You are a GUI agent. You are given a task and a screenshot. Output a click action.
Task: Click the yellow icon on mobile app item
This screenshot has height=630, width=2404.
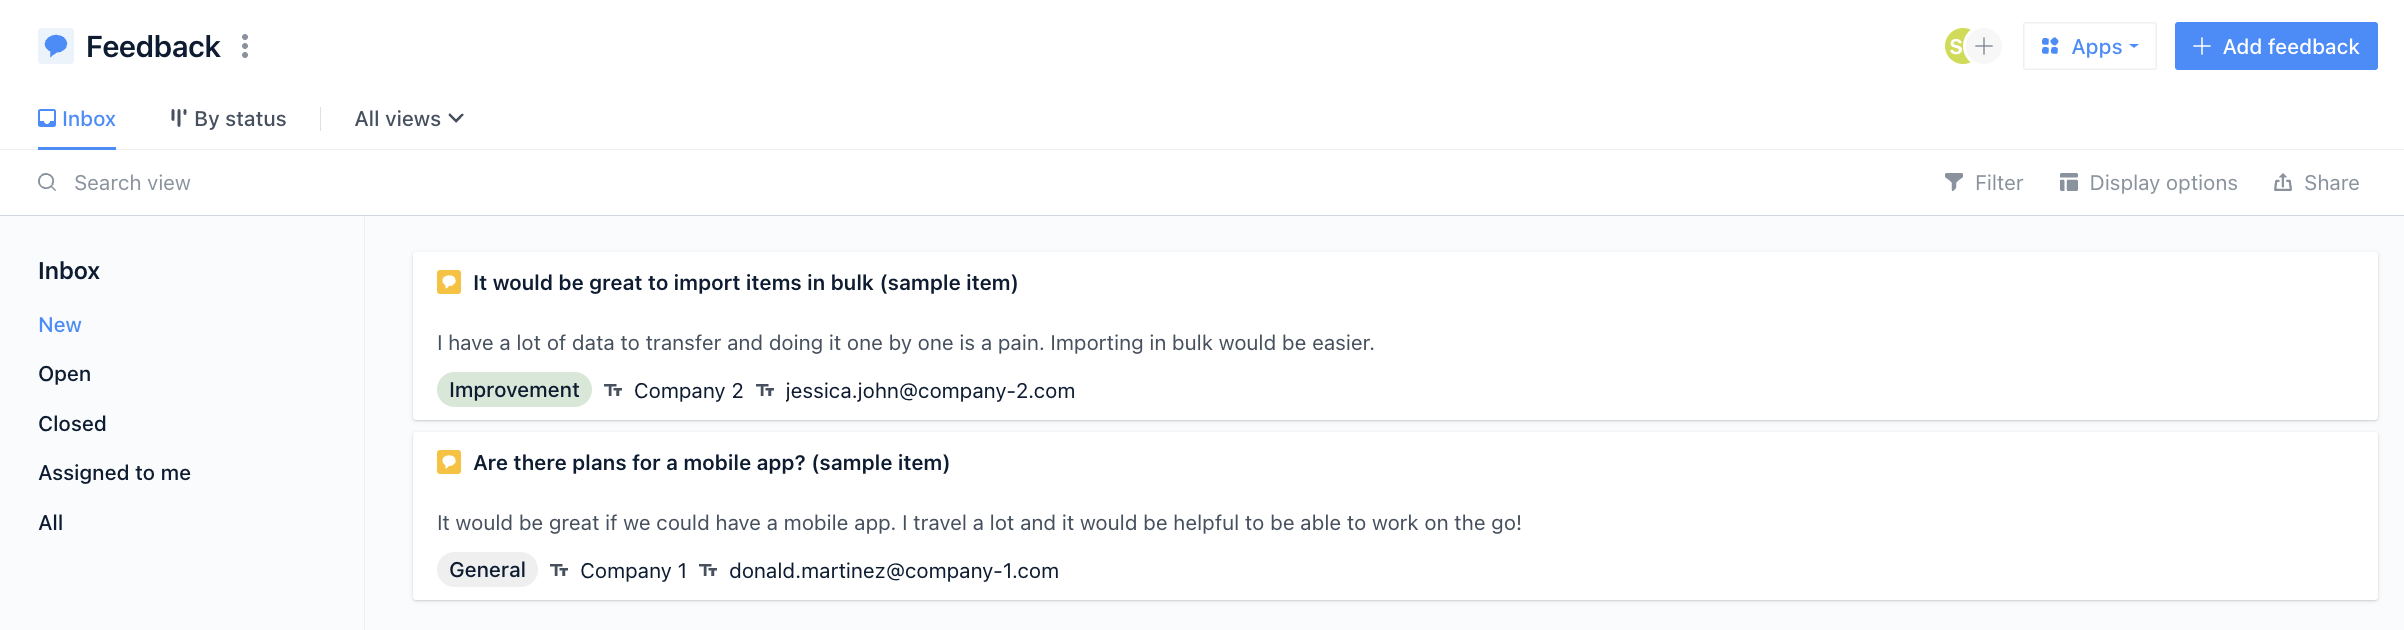[x=449, y=462]
